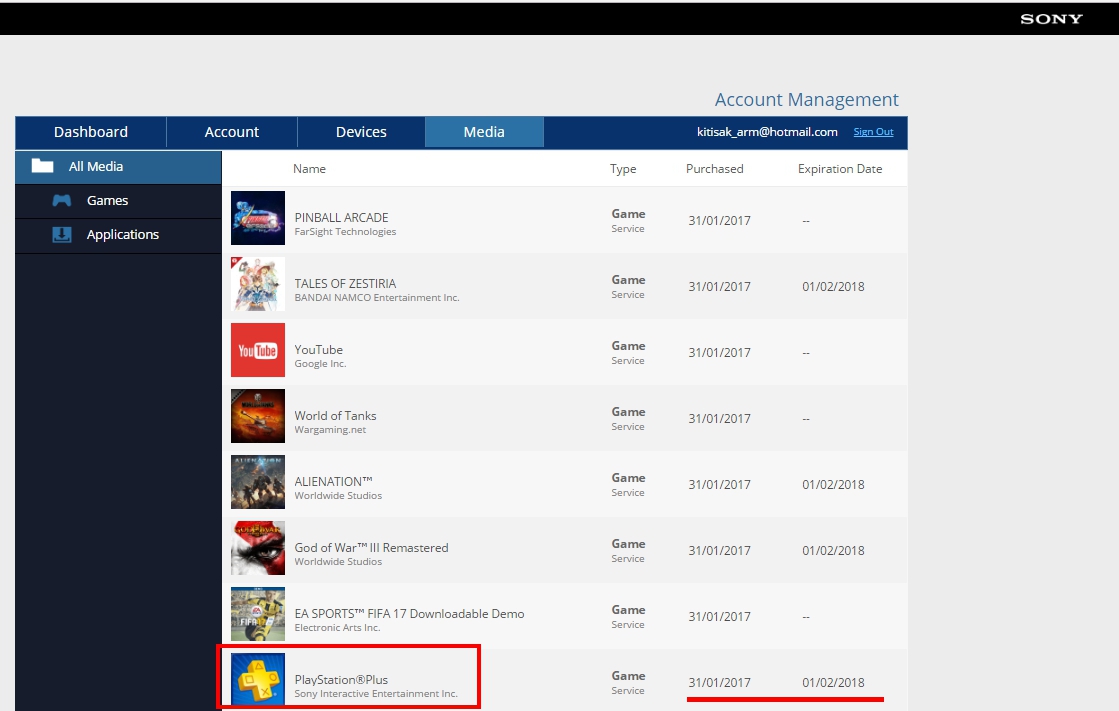The width and height of the screenshot is (1119, 711).
Task: Click PlayStation Plus expiration date 01/02/2018
Action: (x=833, y=683)
